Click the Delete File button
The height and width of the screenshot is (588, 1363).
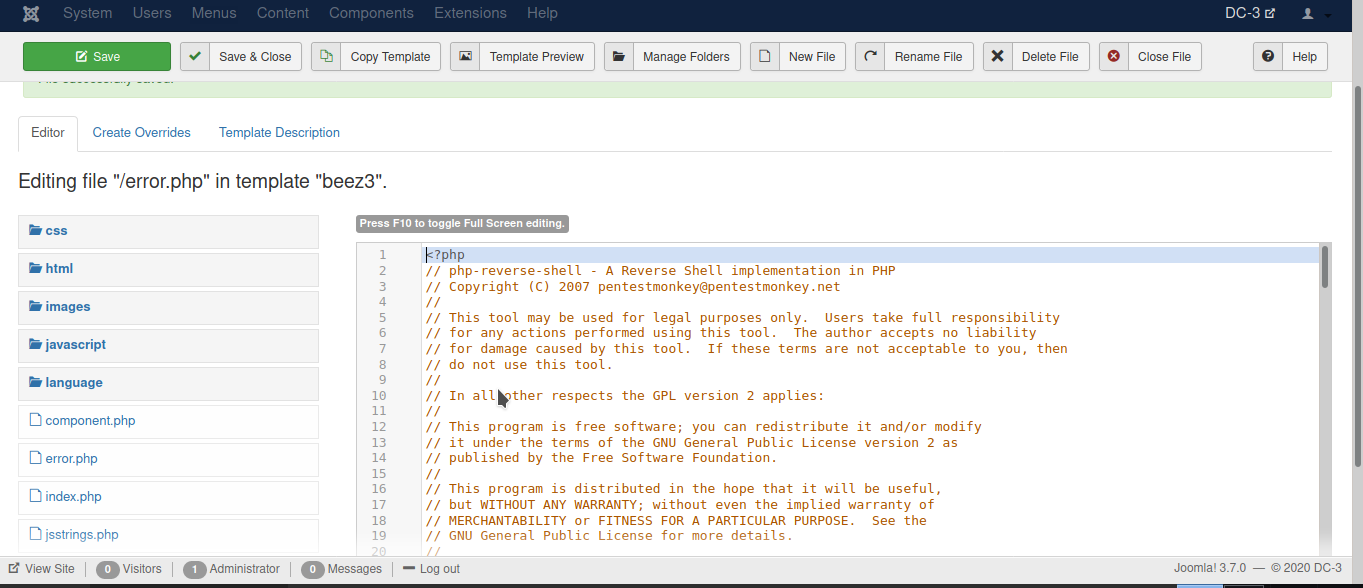1036,57
